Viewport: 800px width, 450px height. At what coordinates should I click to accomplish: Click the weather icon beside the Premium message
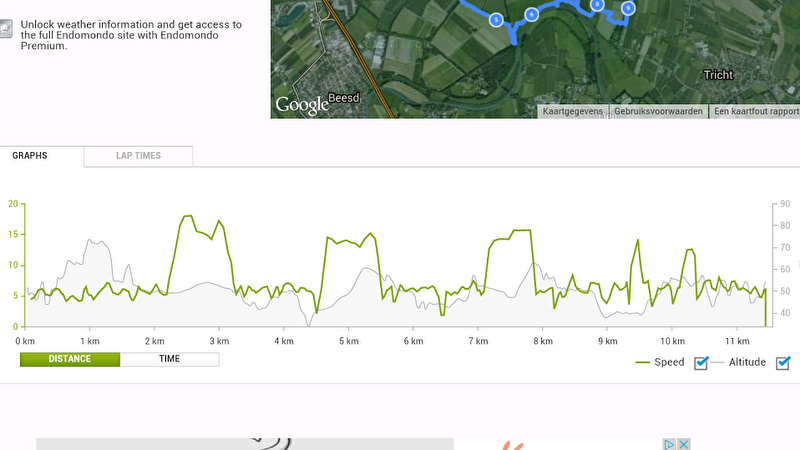click(5, 29)
